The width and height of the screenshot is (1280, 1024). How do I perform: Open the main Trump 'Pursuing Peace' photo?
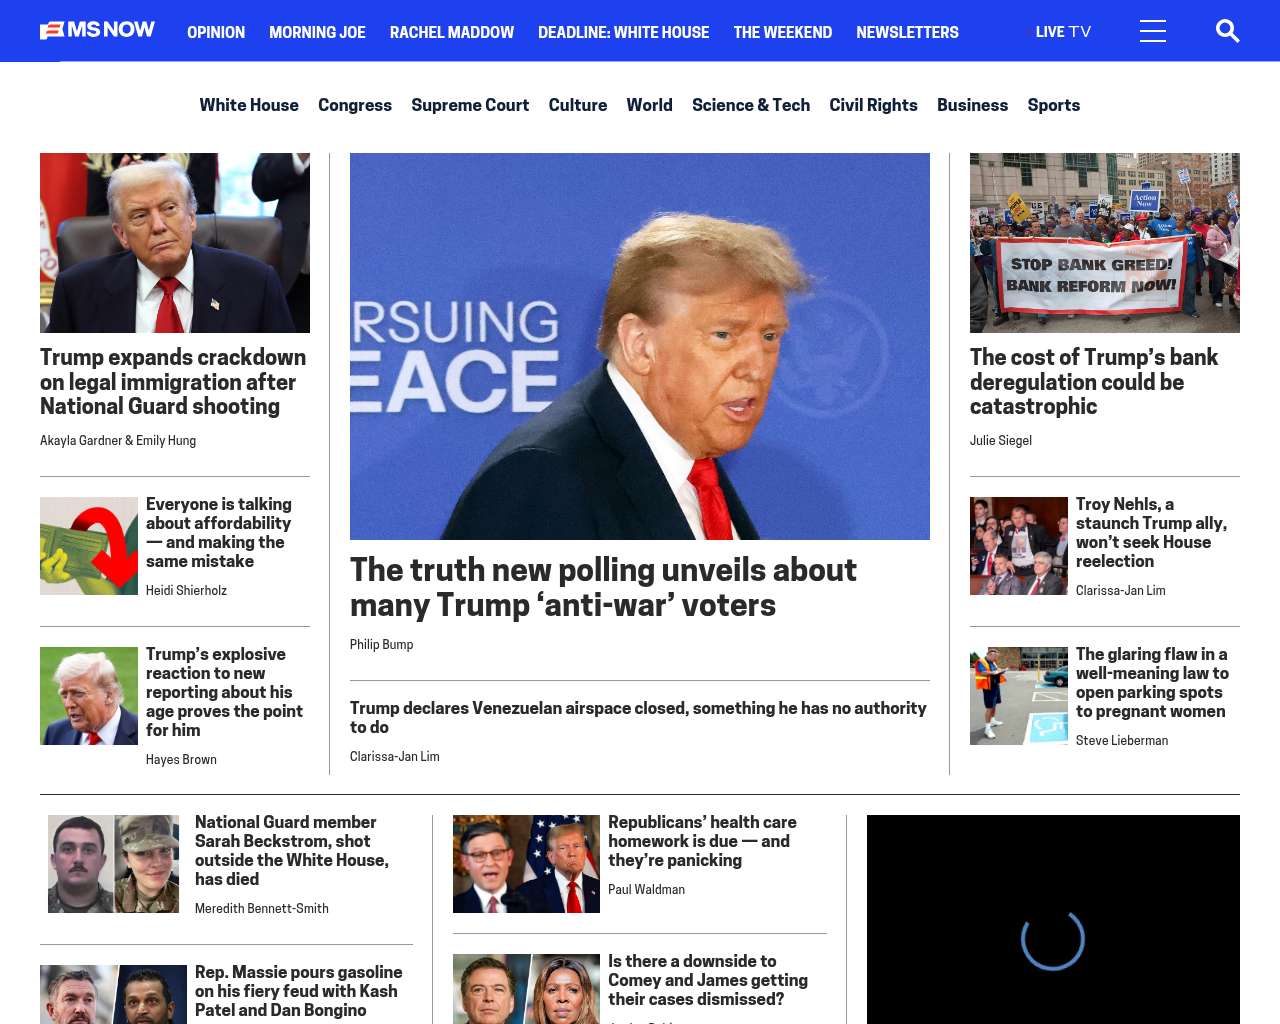coord(640,346)
